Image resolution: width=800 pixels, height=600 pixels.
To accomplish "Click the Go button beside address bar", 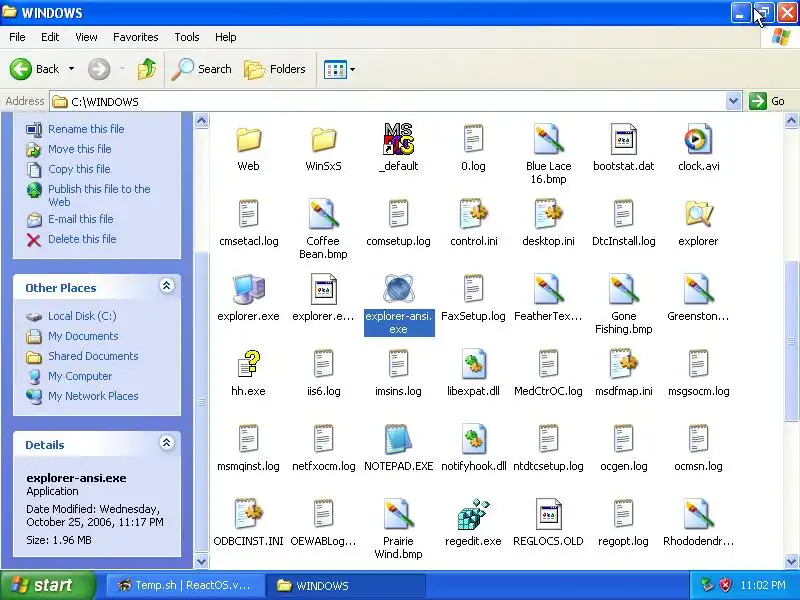I will point(766,101).
